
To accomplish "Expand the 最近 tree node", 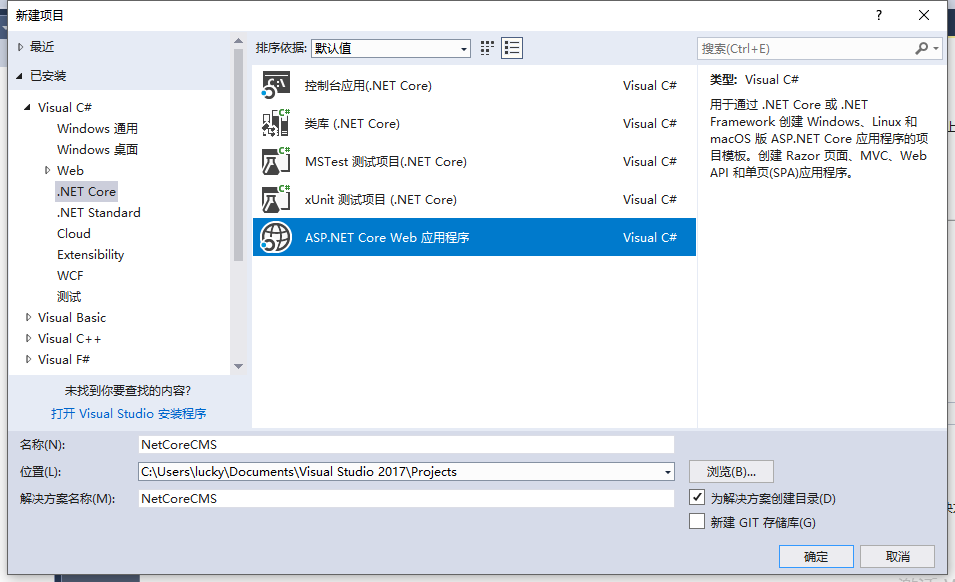I will pyautogui.click(x=20, y=47).
